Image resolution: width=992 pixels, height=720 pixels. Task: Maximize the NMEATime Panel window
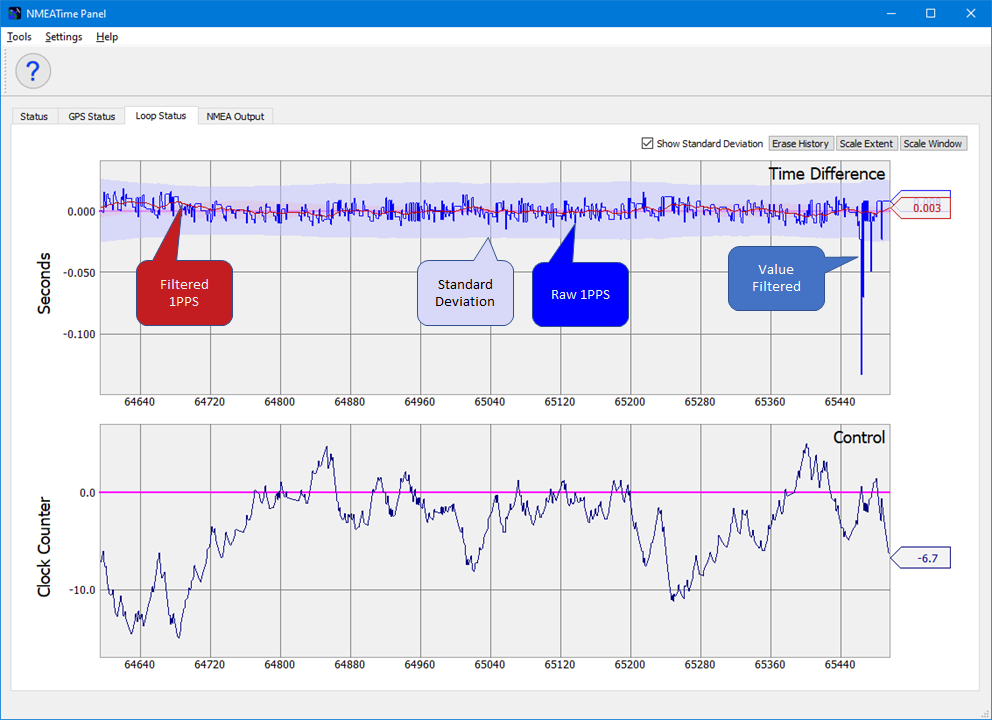click(930, 13)
